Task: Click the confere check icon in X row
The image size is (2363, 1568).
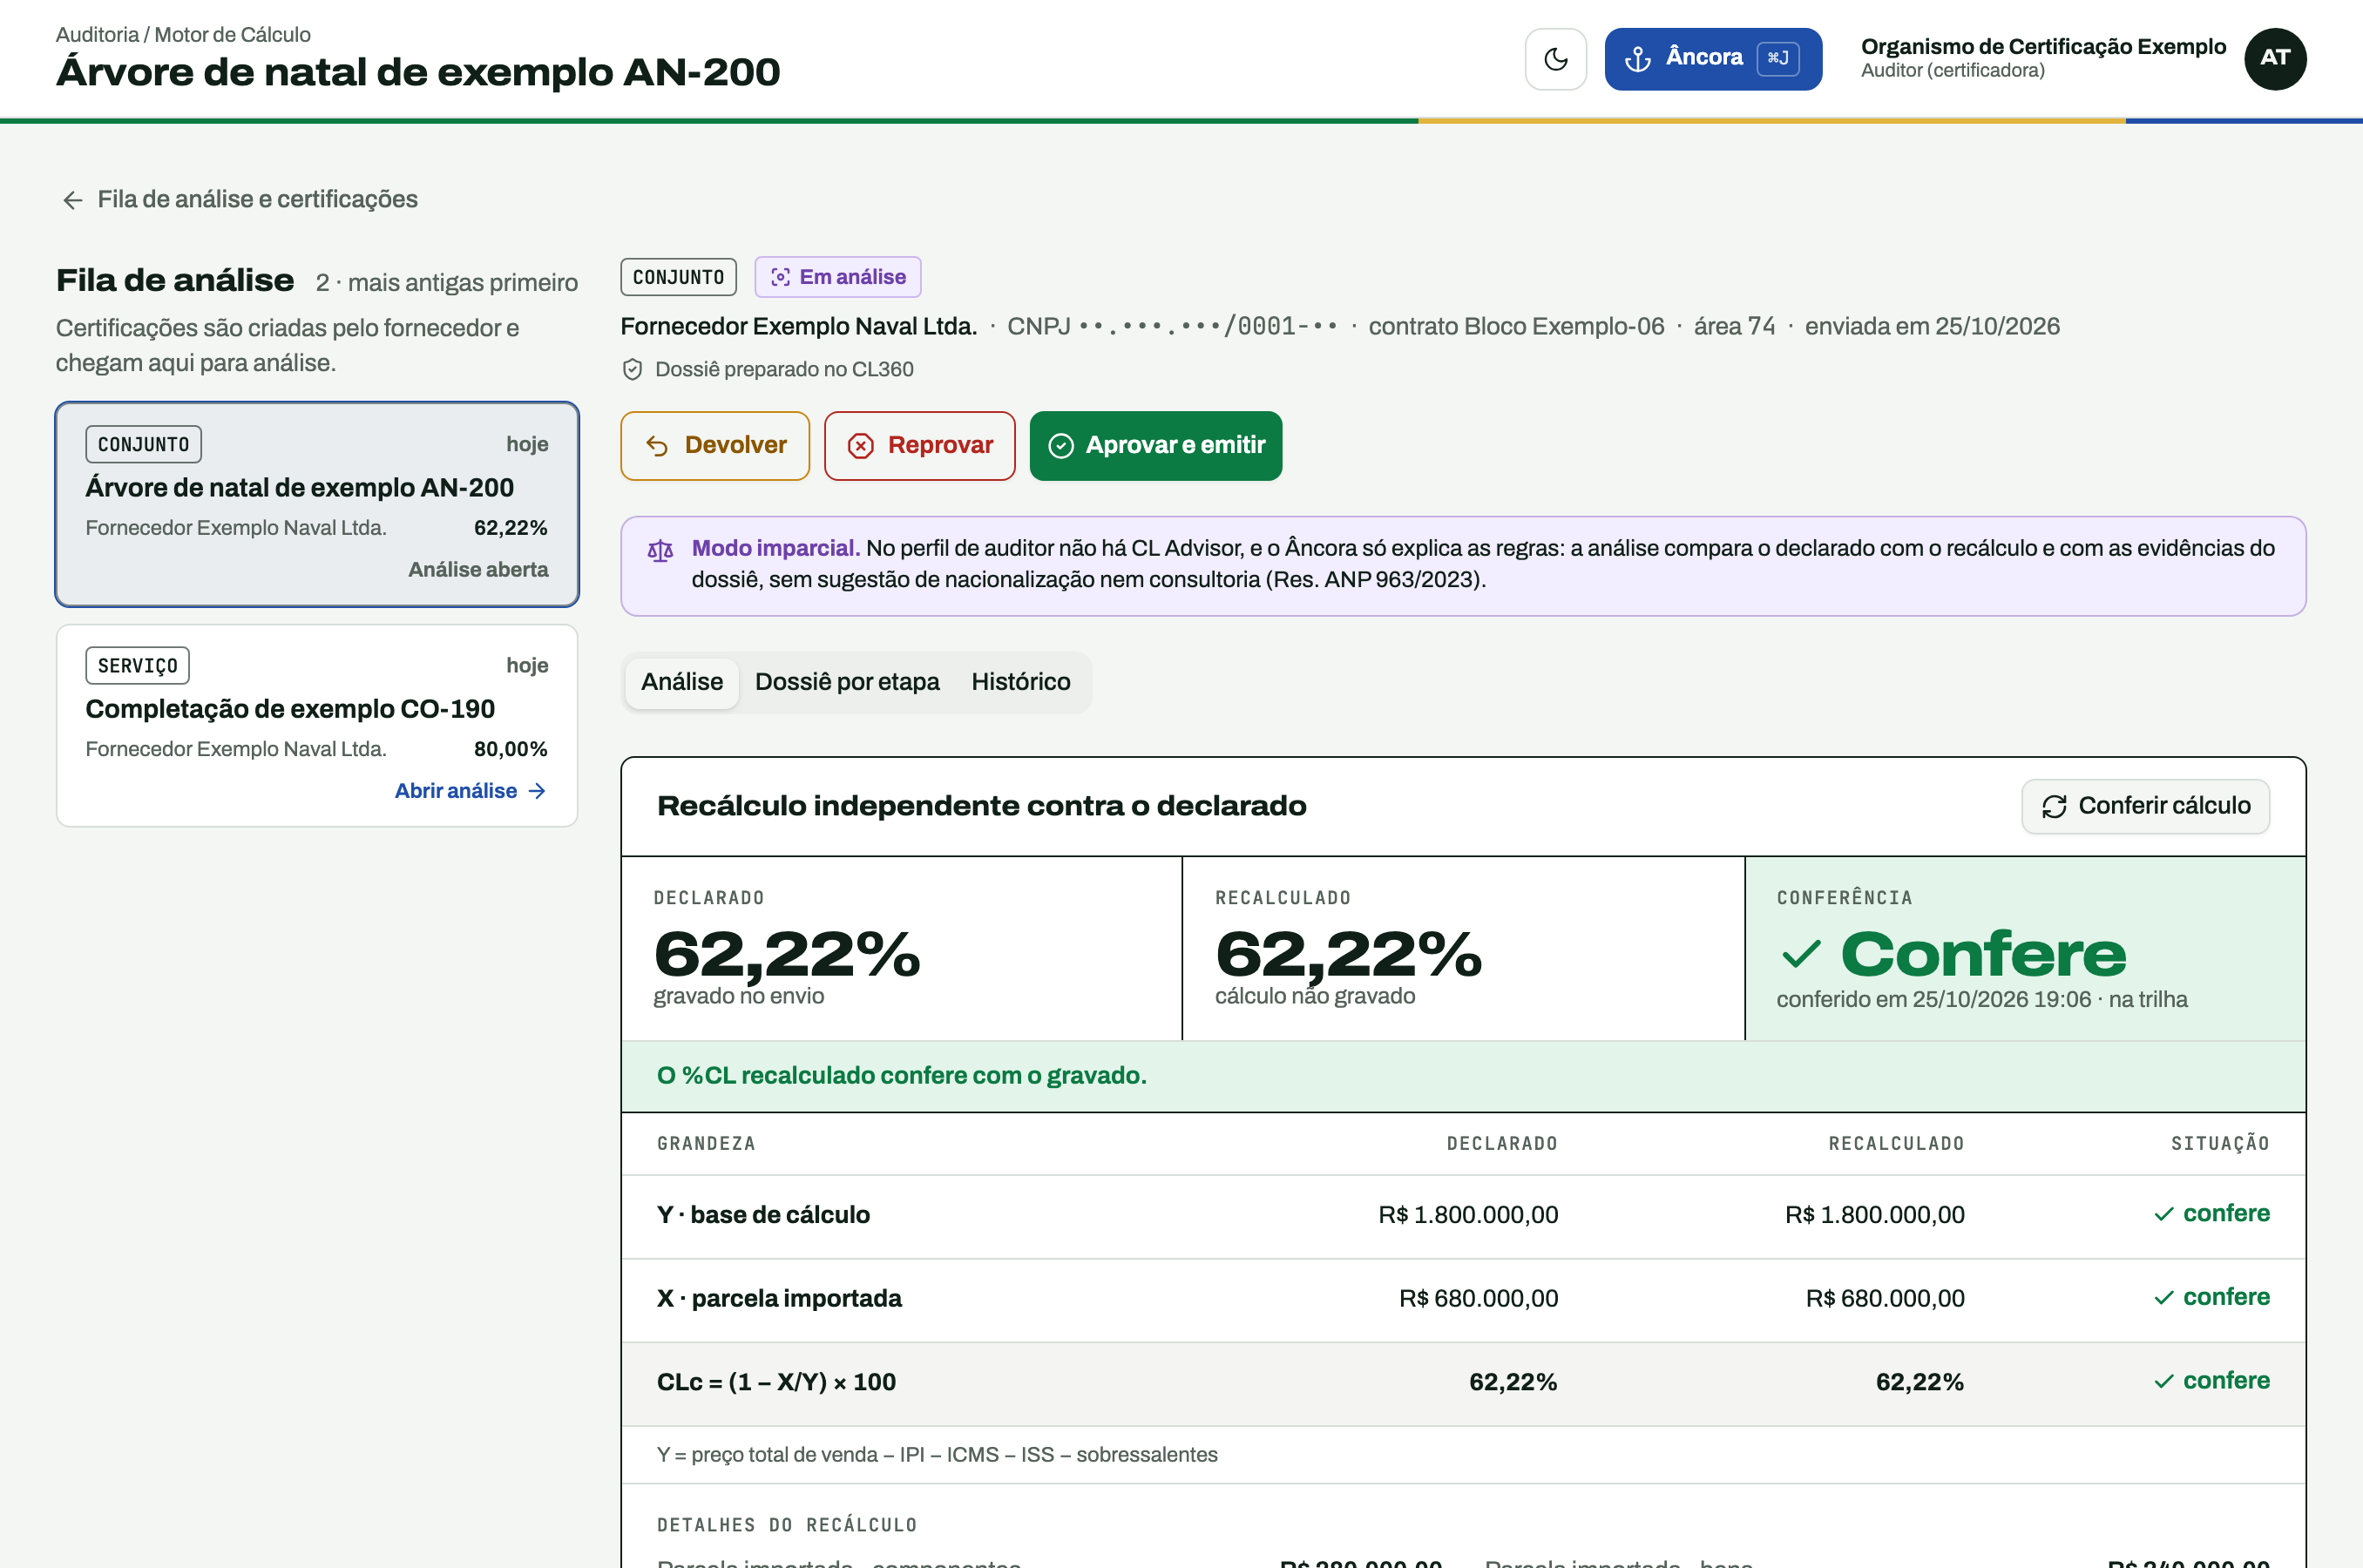Action: [x=2164, y=1298]
